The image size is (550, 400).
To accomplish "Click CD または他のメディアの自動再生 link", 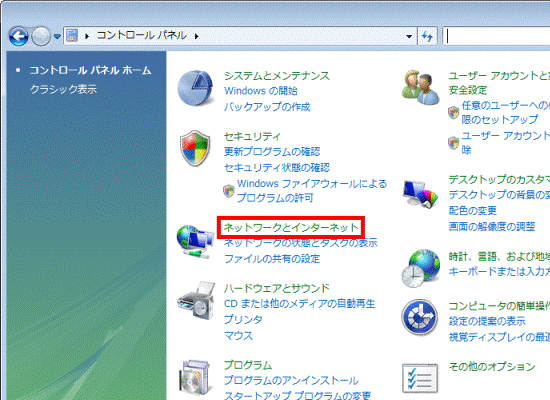I will point(299,304).
